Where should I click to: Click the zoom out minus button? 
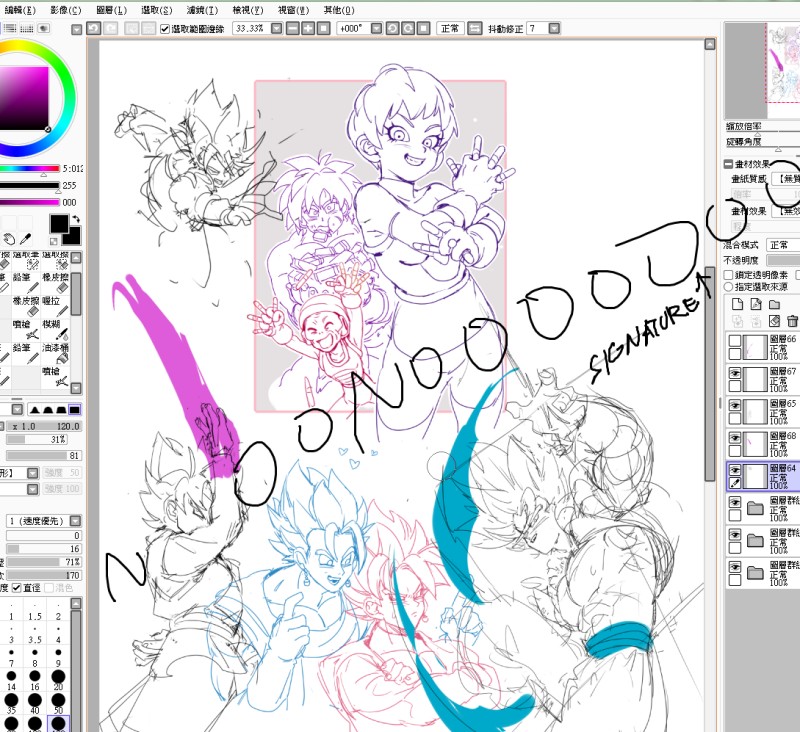tap(293, 29)
